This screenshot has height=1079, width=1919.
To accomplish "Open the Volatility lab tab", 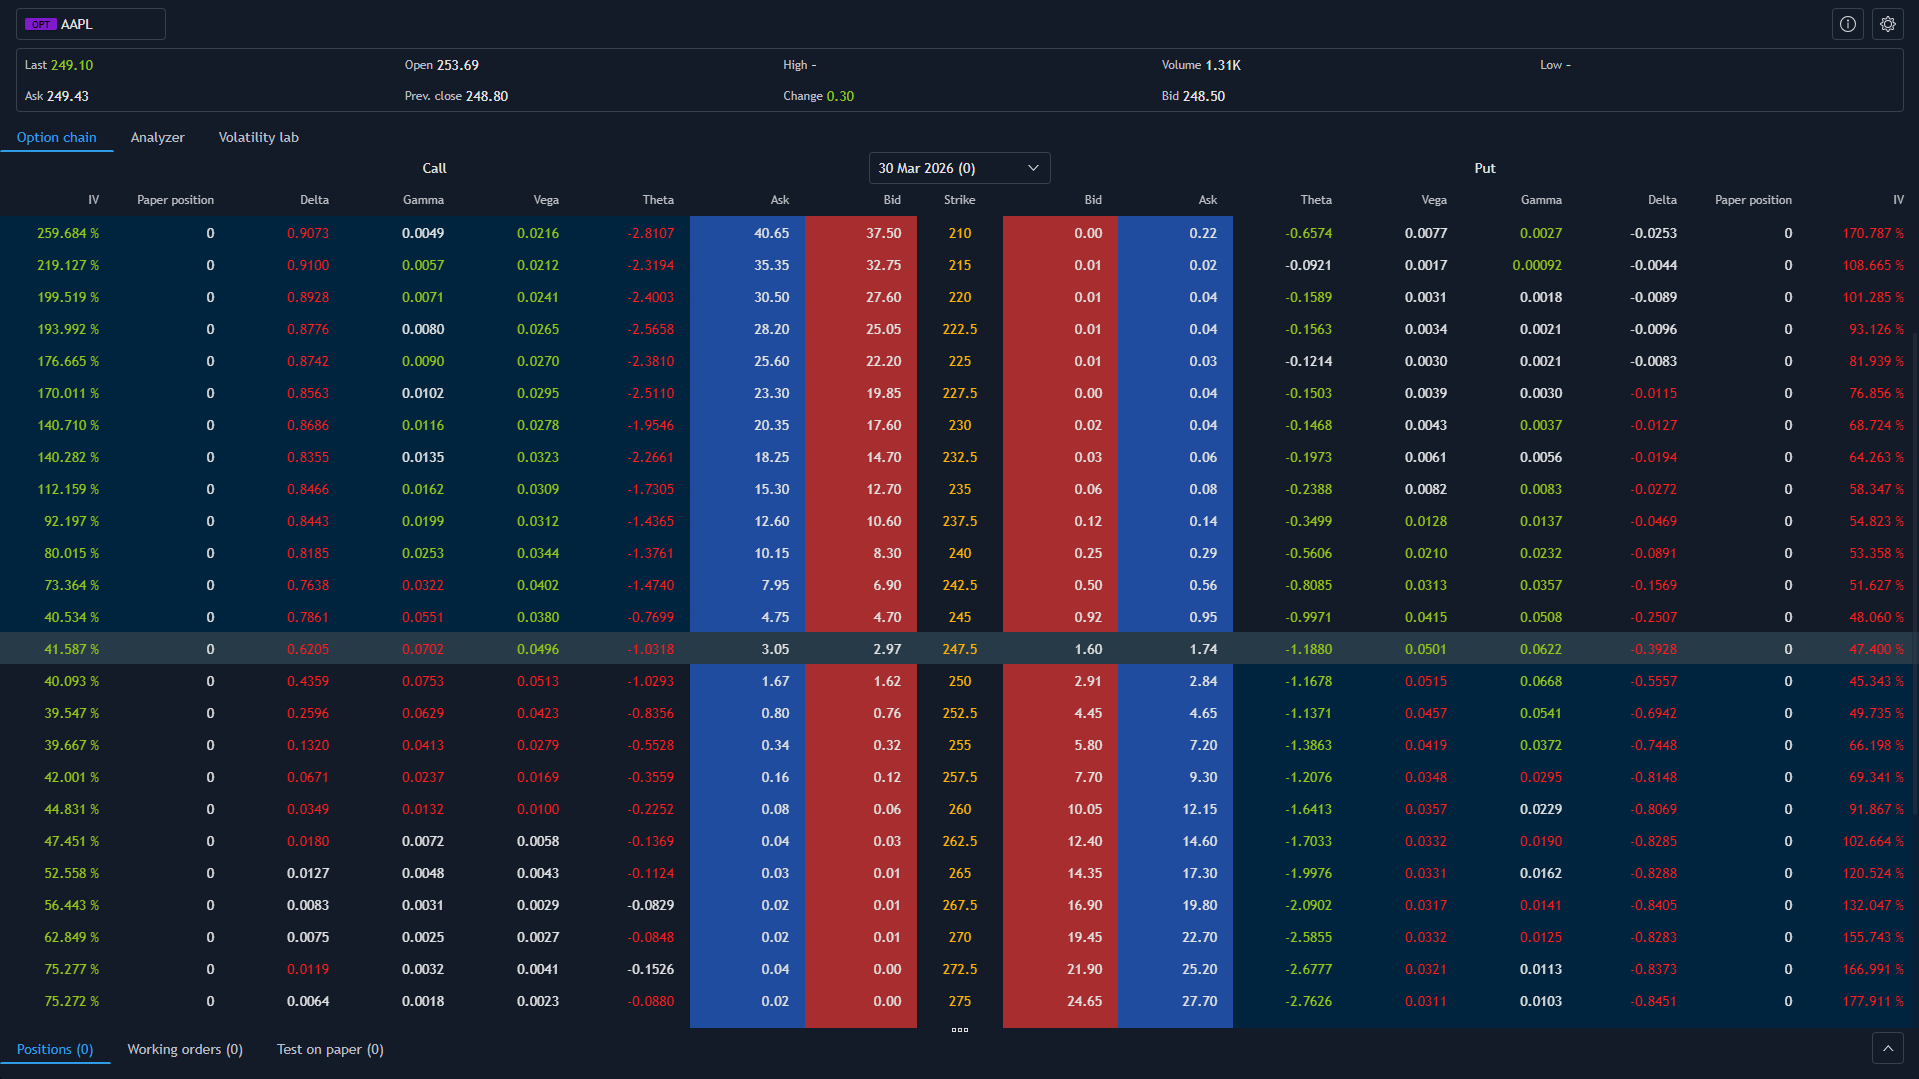I will tap(258, 137).
